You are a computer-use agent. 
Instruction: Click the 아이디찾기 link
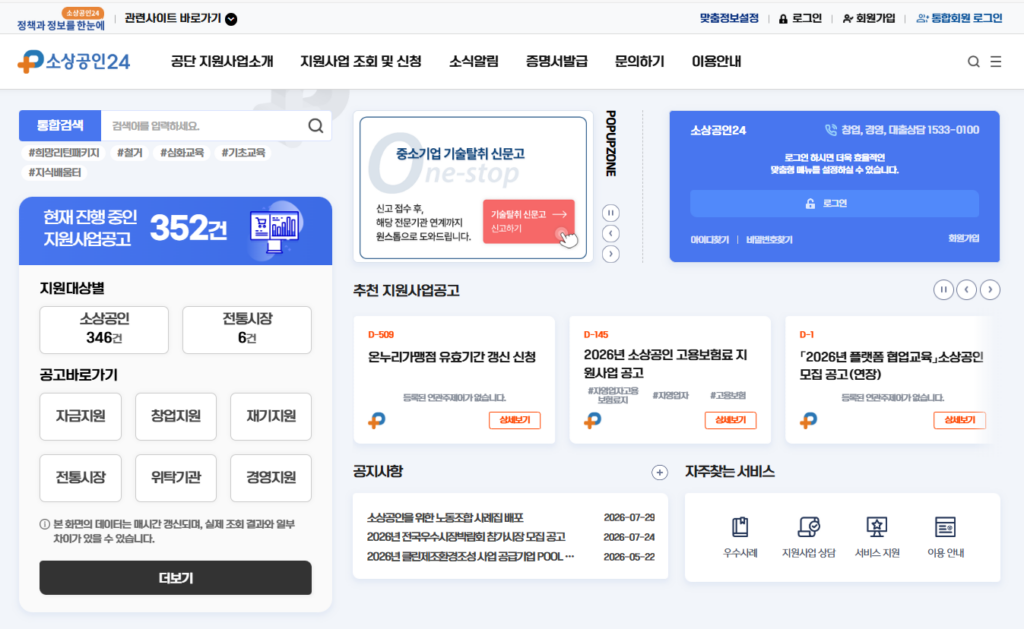click(x=709, y=240)
